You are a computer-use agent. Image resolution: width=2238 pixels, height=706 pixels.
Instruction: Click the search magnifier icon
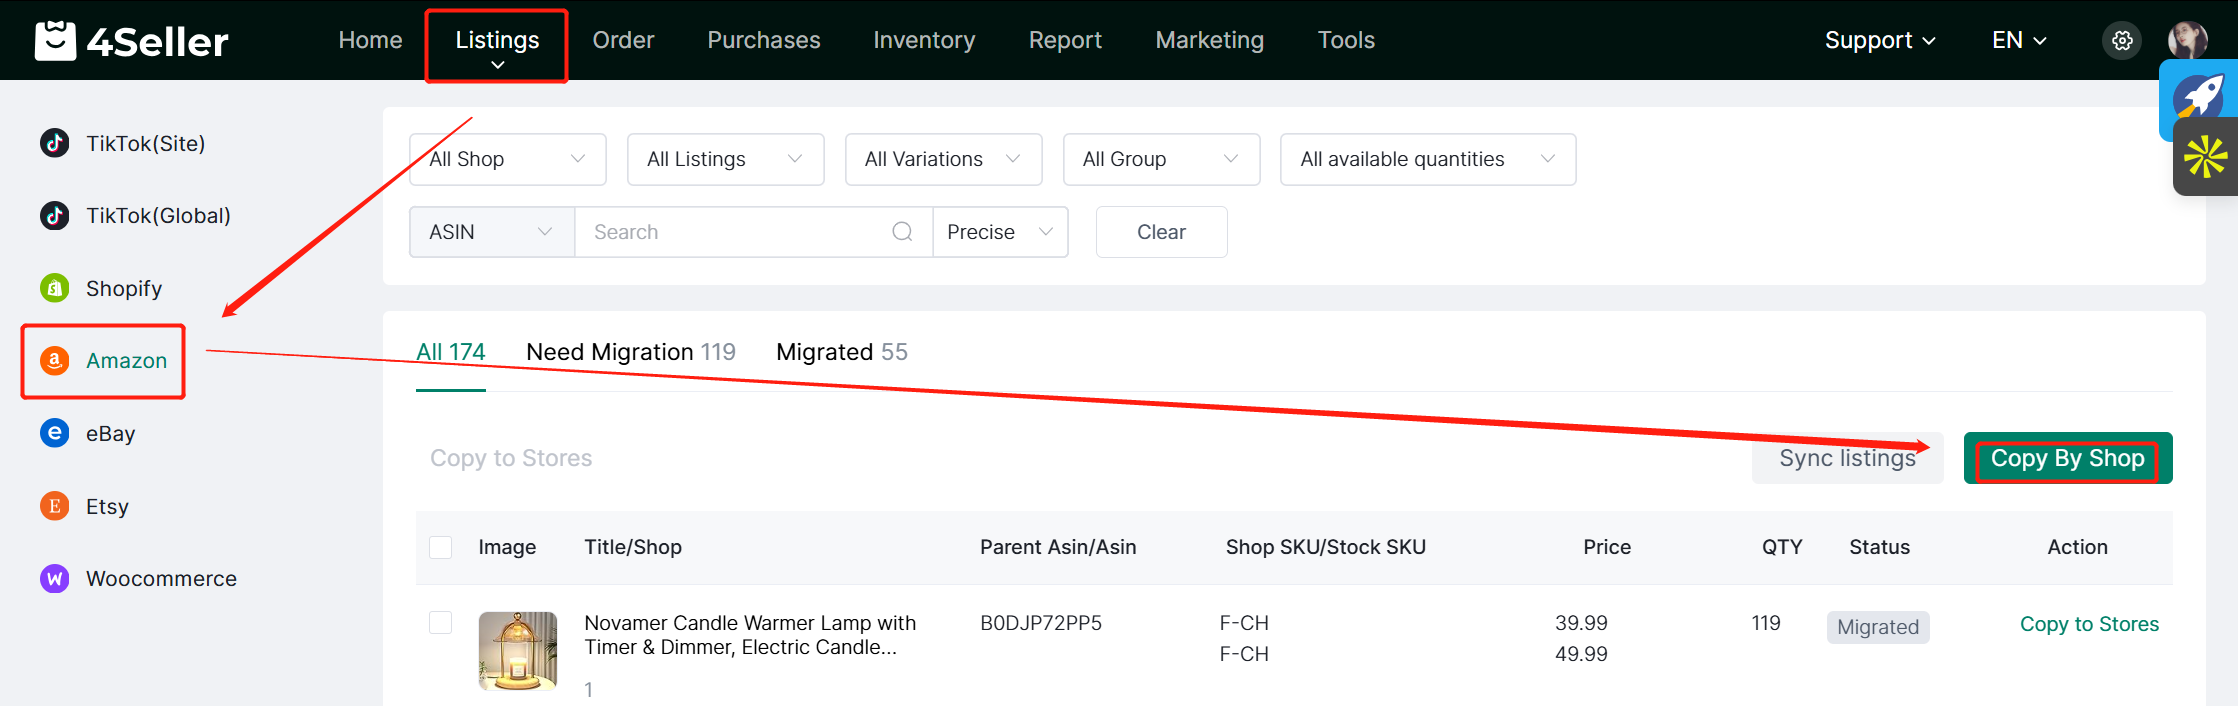(902, 232)
